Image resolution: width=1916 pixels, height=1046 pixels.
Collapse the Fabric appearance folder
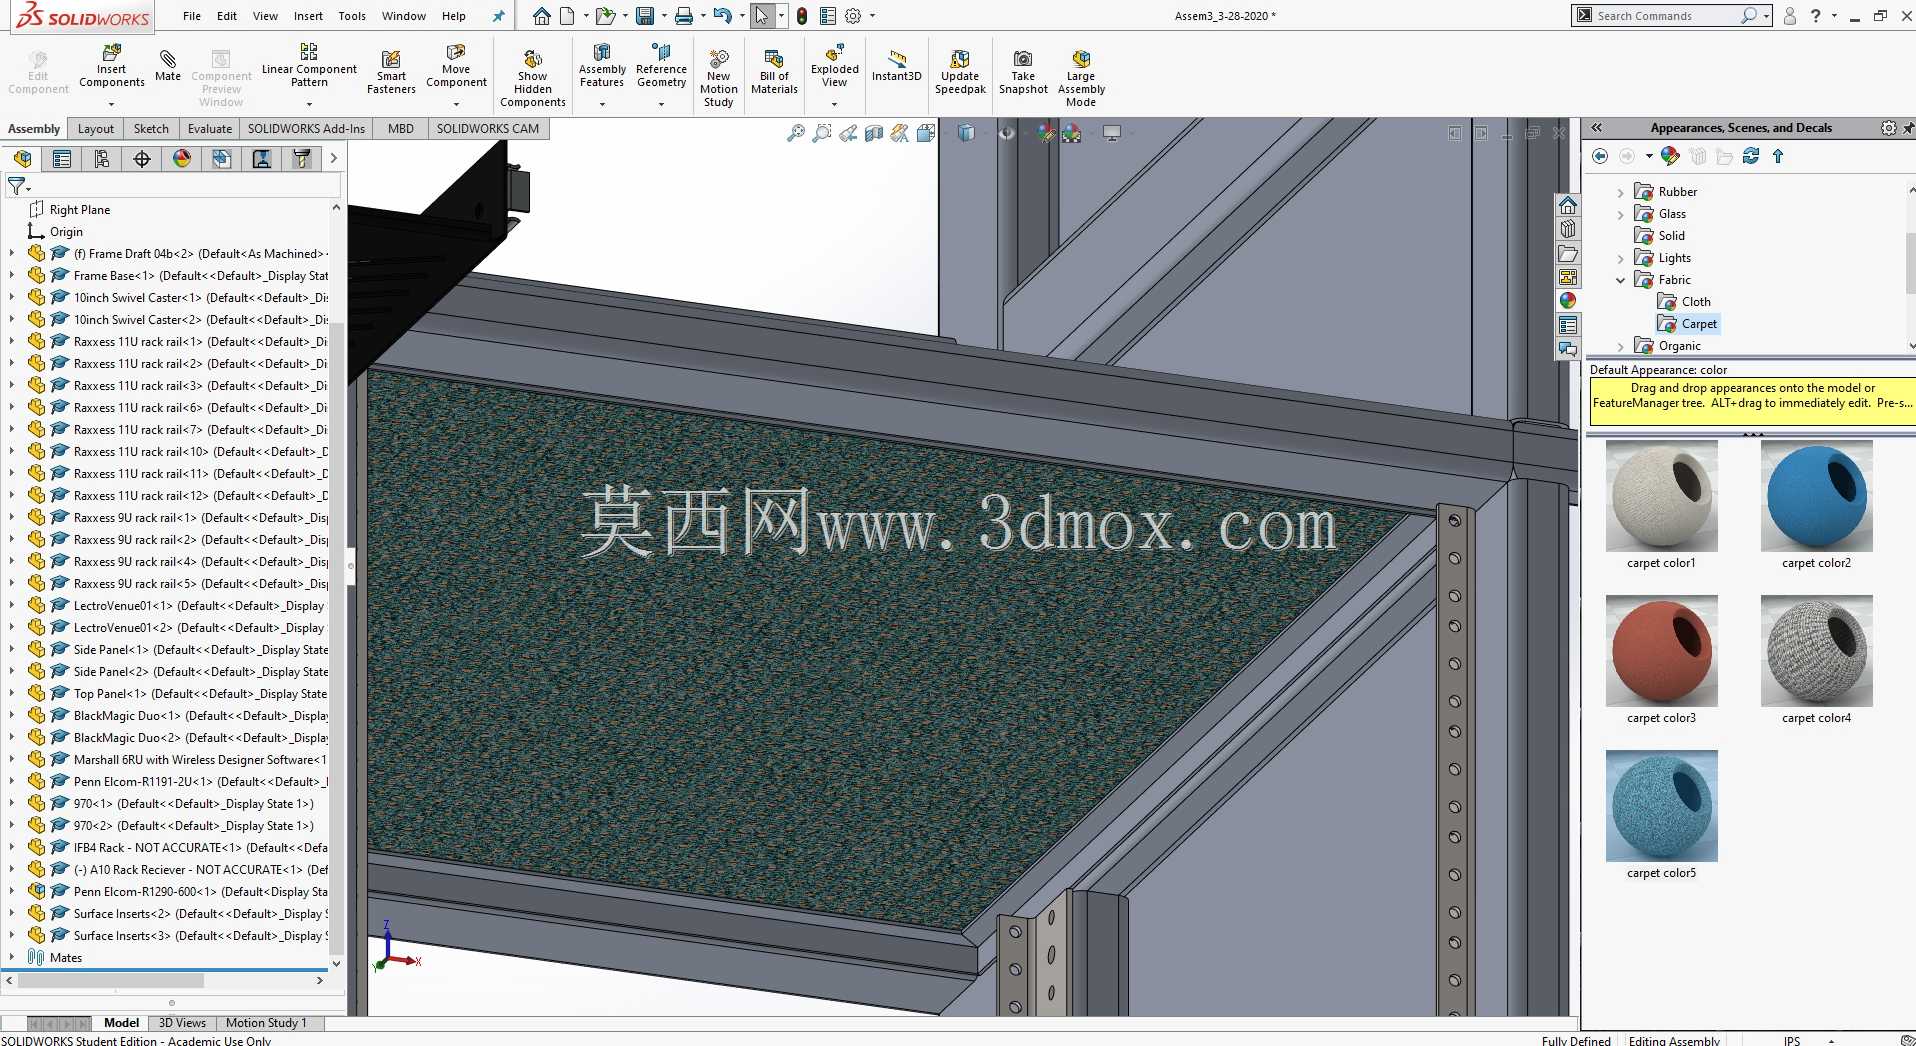(1621, 280)
